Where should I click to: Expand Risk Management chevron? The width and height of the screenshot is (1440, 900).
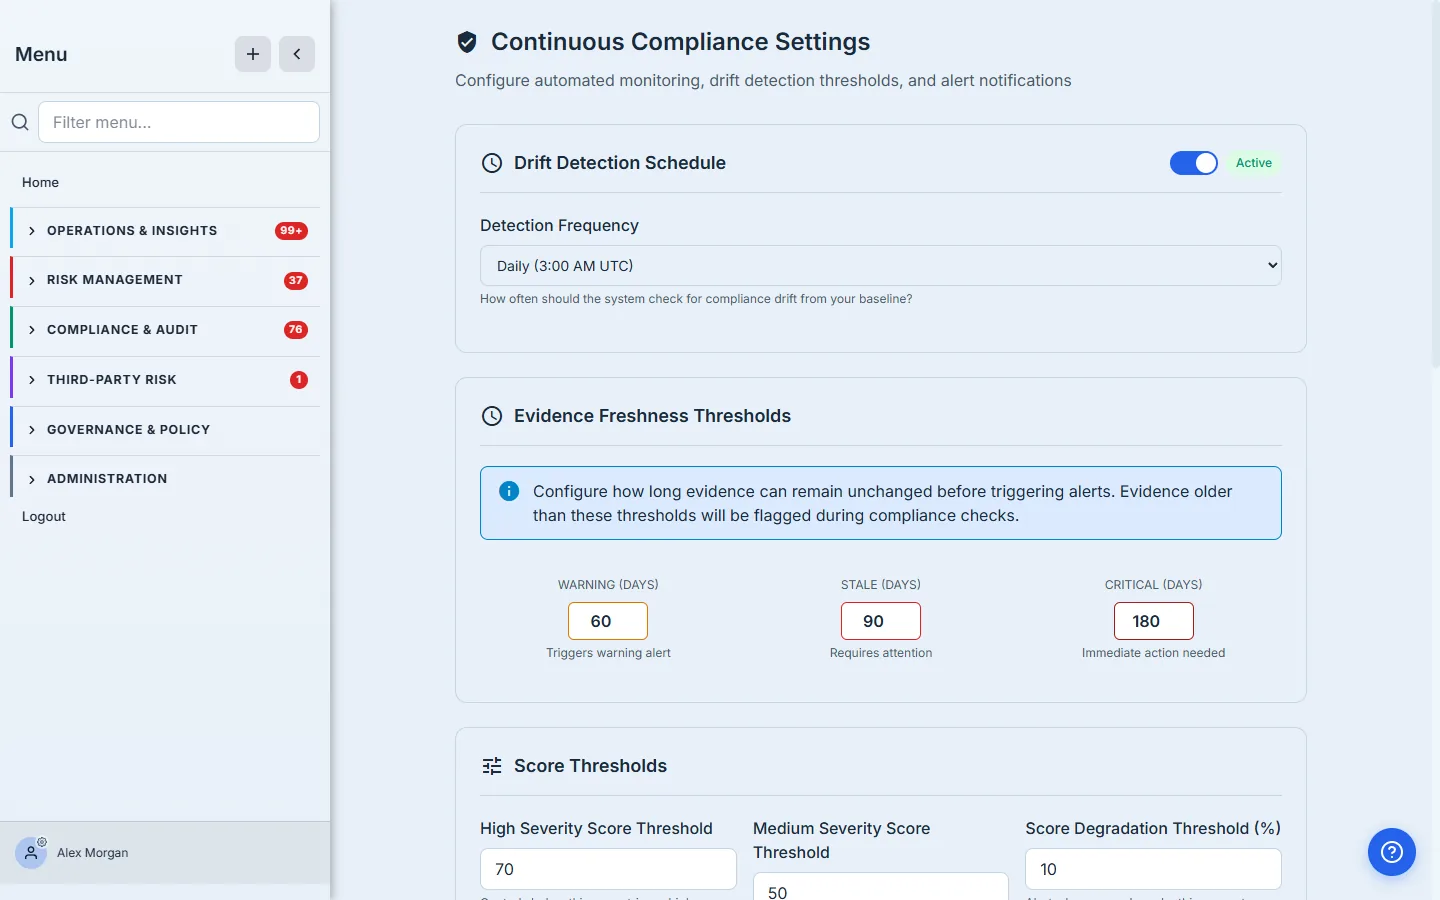click(x=32, y=280)
